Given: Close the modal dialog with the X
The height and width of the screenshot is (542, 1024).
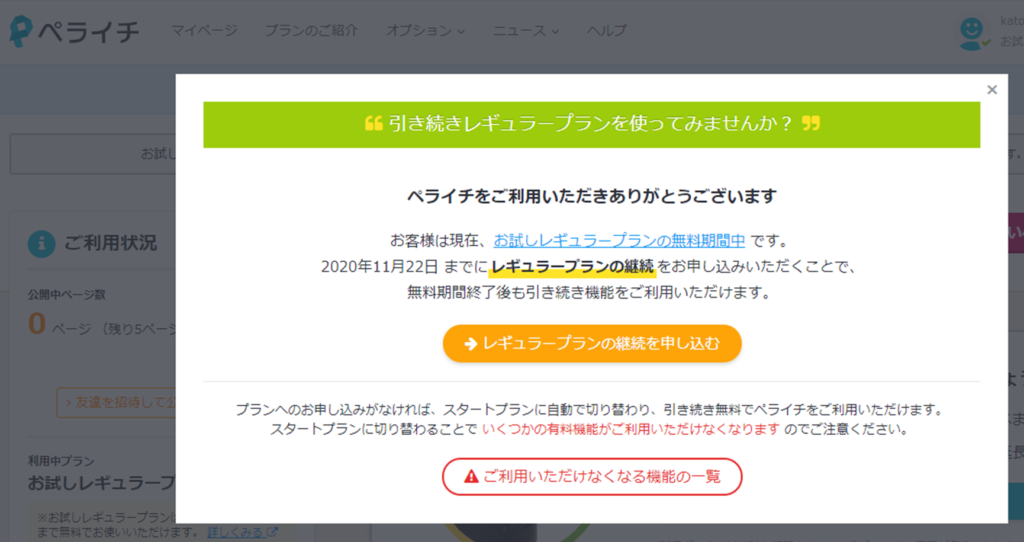Looking at the screenshot, I should (x=991, y=89).
